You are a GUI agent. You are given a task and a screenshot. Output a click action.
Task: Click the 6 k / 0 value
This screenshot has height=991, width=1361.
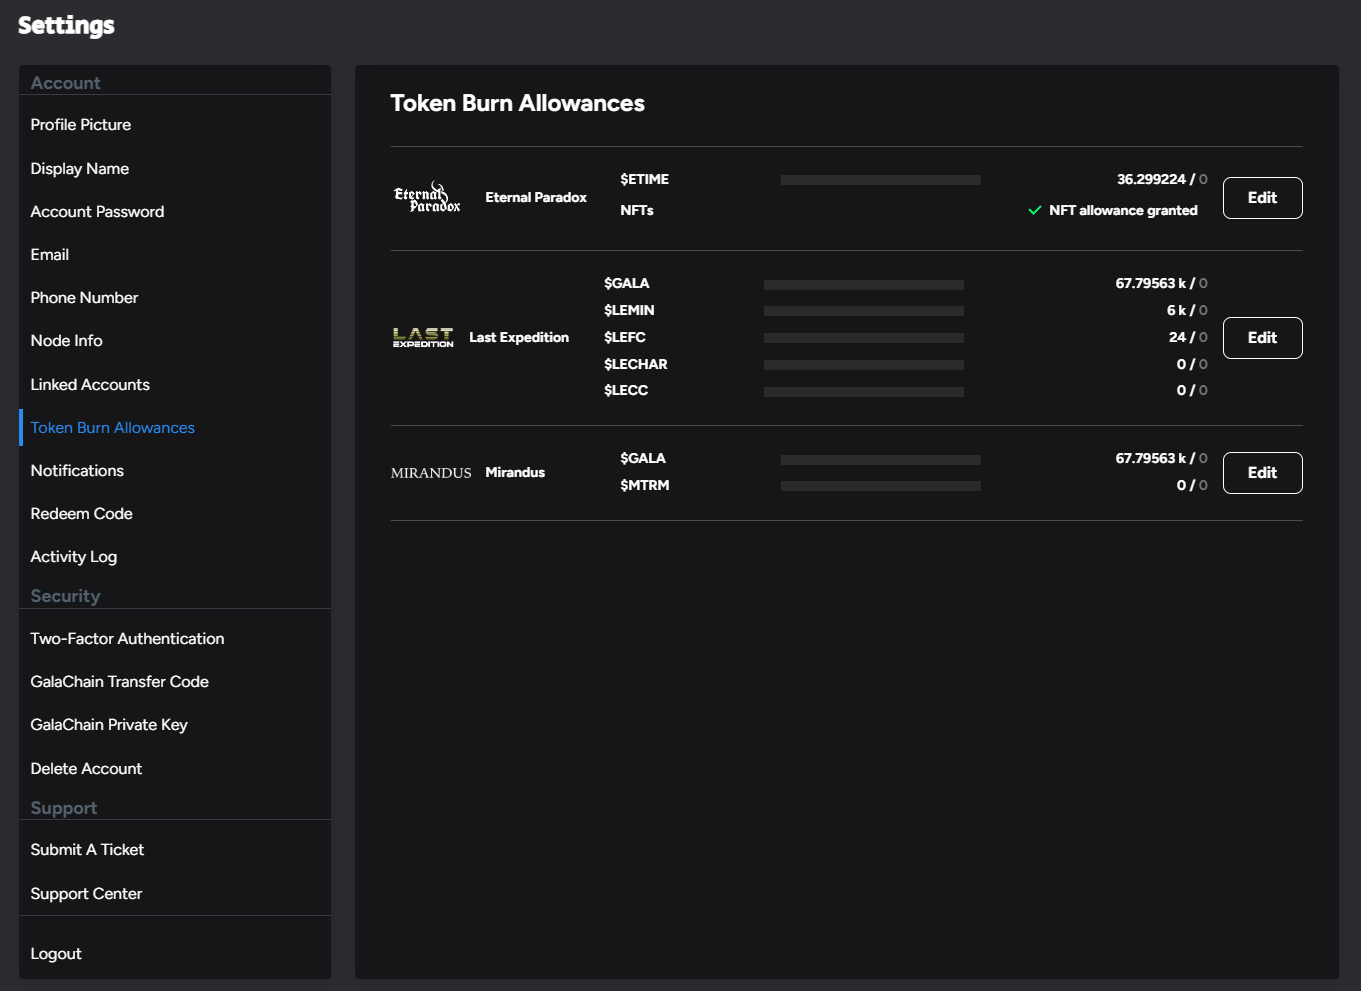[x=1187, y=310]
